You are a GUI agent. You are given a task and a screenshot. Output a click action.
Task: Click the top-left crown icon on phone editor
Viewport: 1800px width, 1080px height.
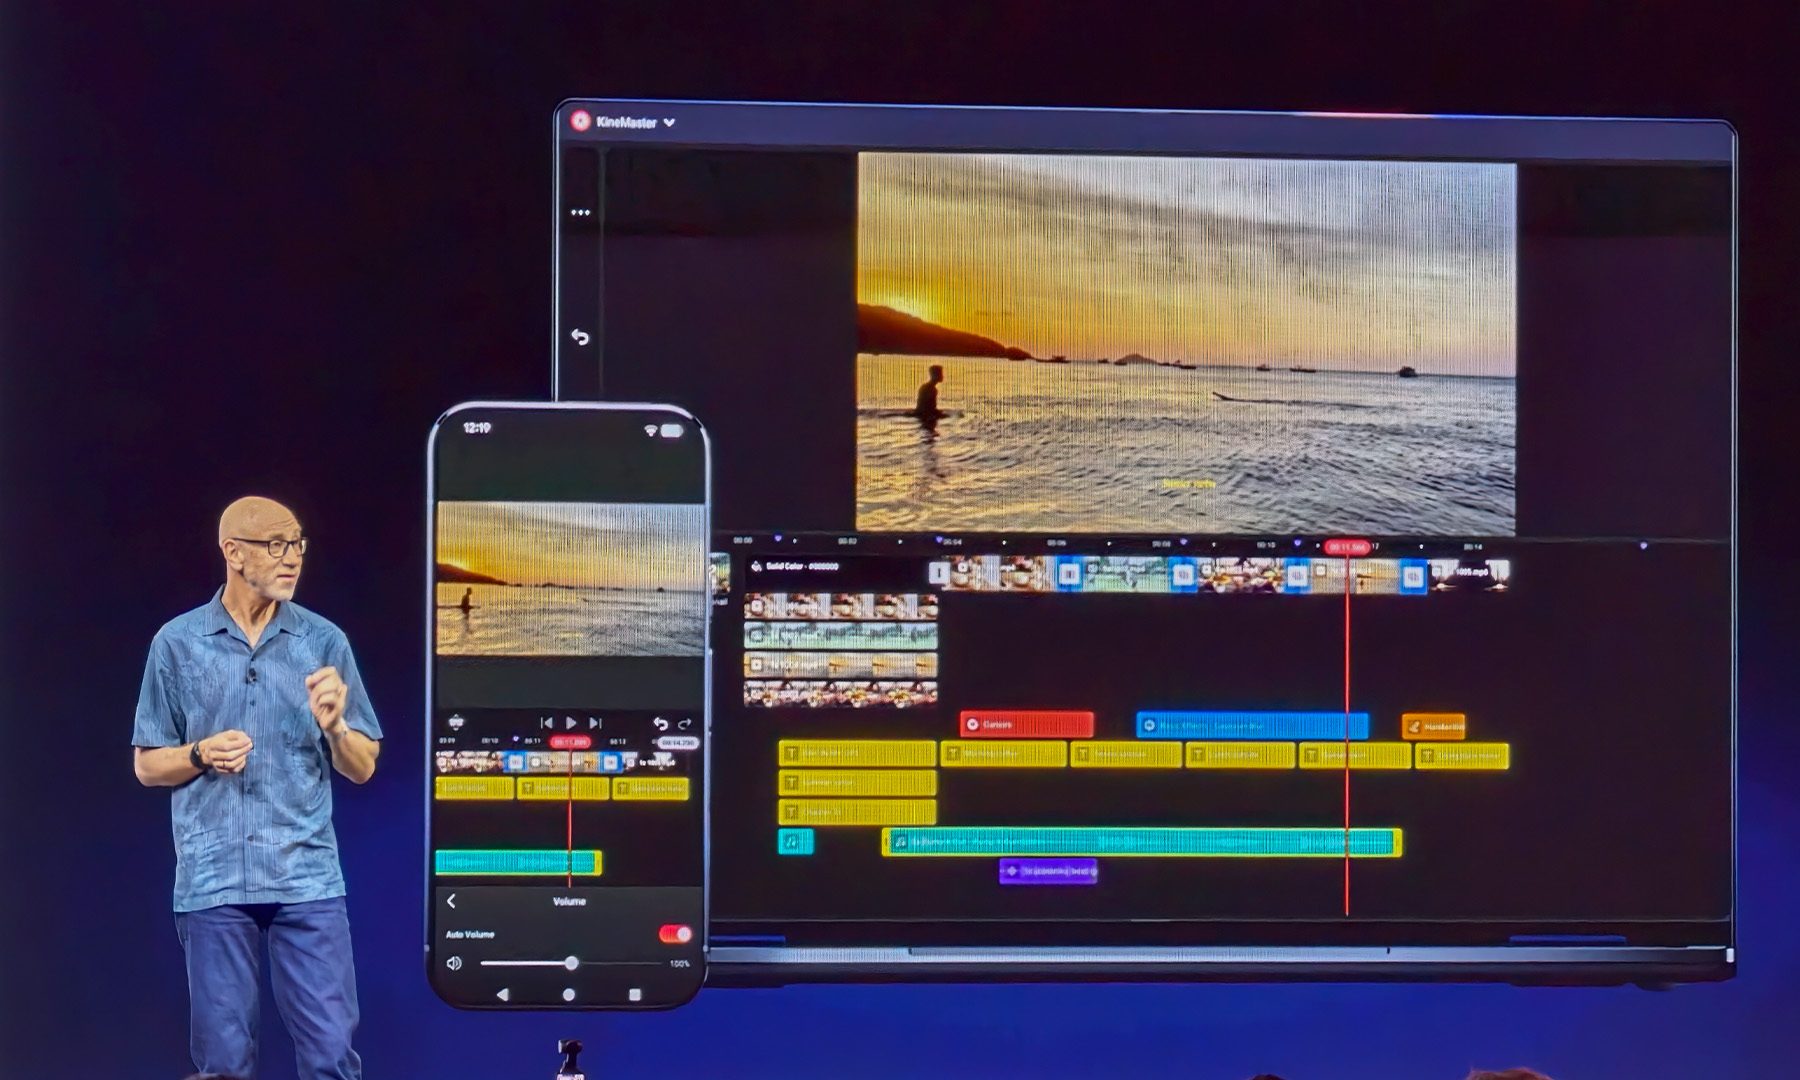456,722
